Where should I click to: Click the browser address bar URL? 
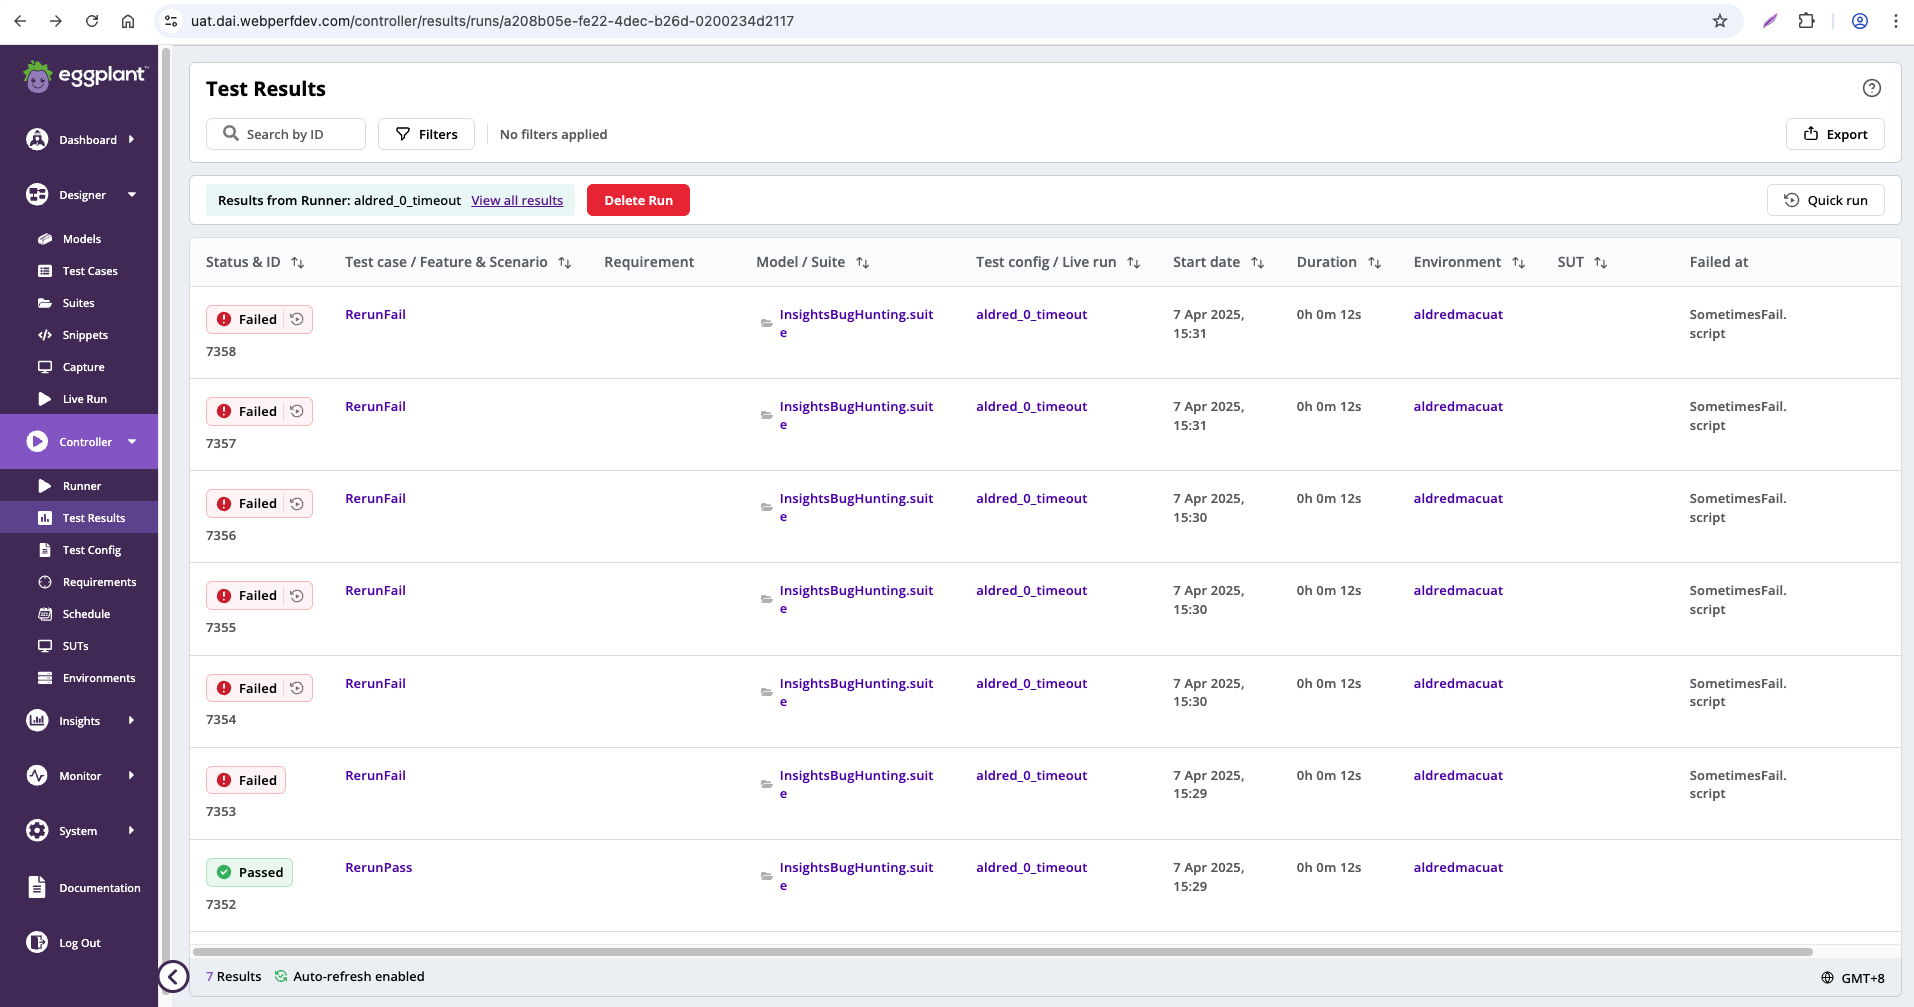tap(492, 21)
